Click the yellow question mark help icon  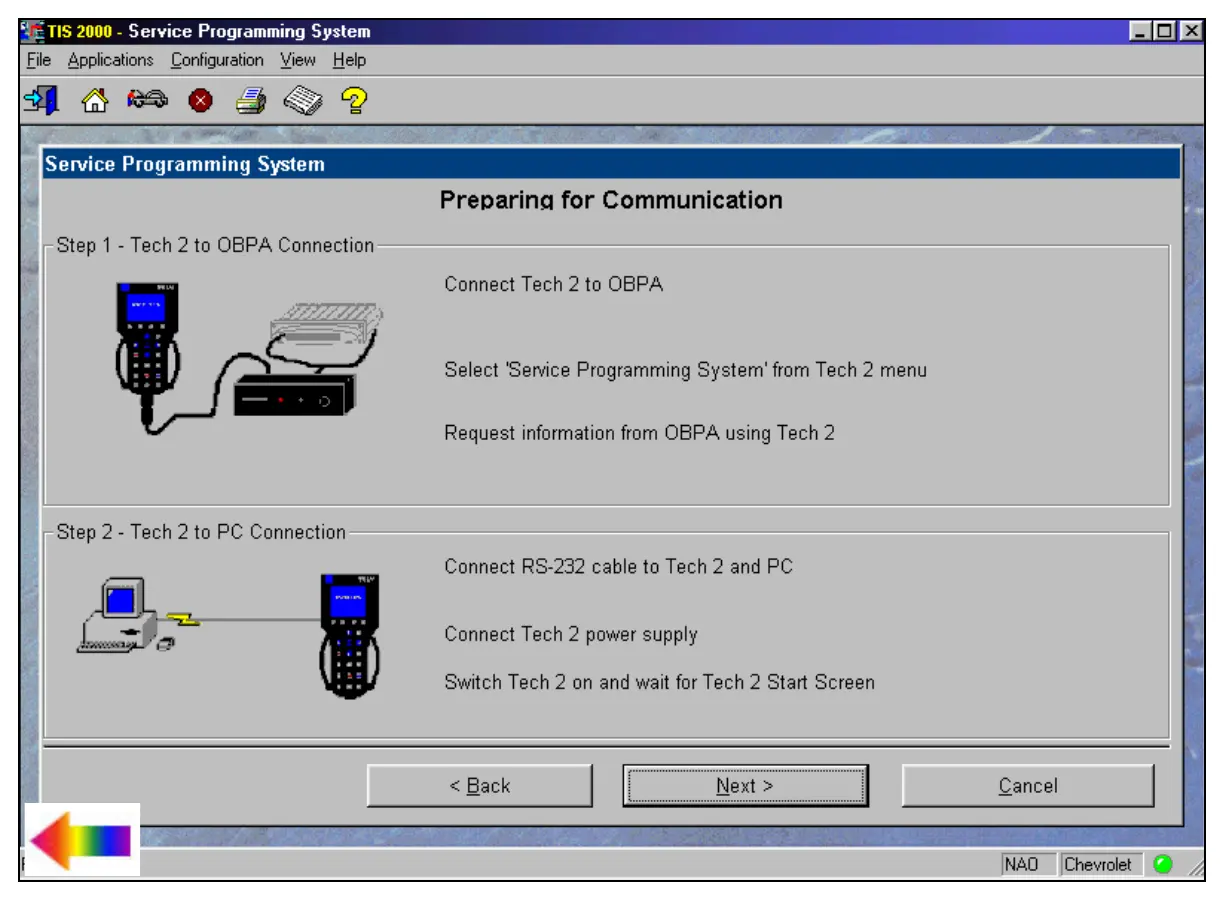[353, 100]
